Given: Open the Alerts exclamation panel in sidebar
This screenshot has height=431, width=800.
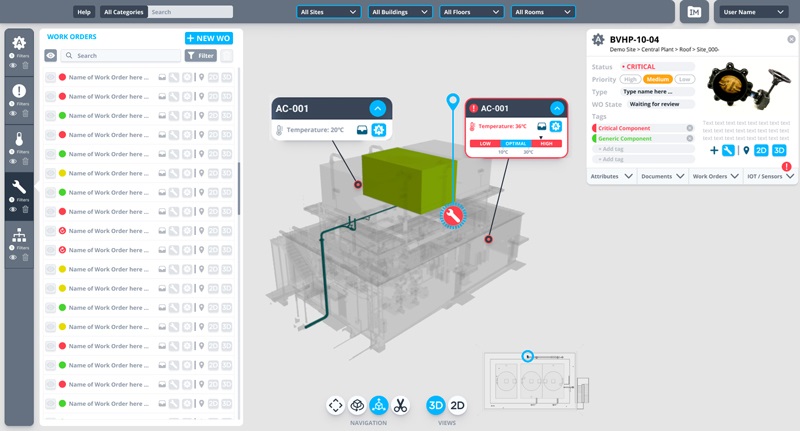Looking at the screenshot, I should [x=19, y=91].
